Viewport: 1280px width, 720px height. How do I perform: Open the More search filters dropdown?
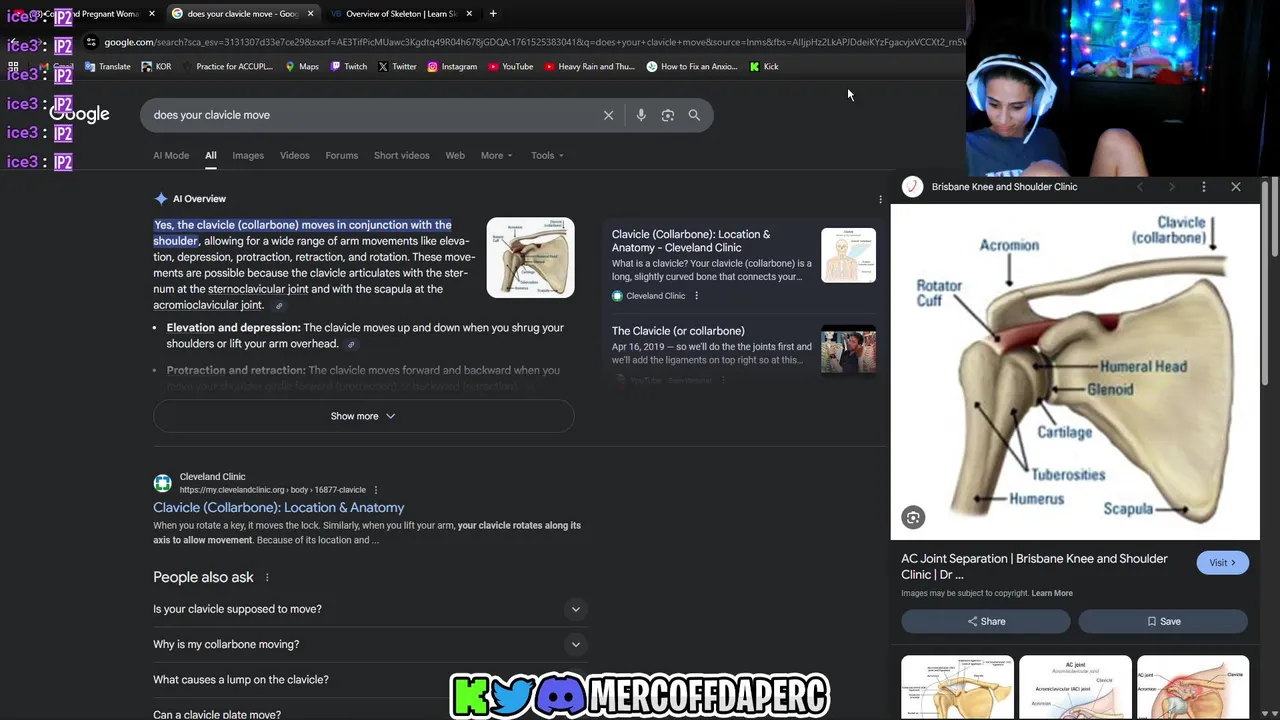(496, 155)
